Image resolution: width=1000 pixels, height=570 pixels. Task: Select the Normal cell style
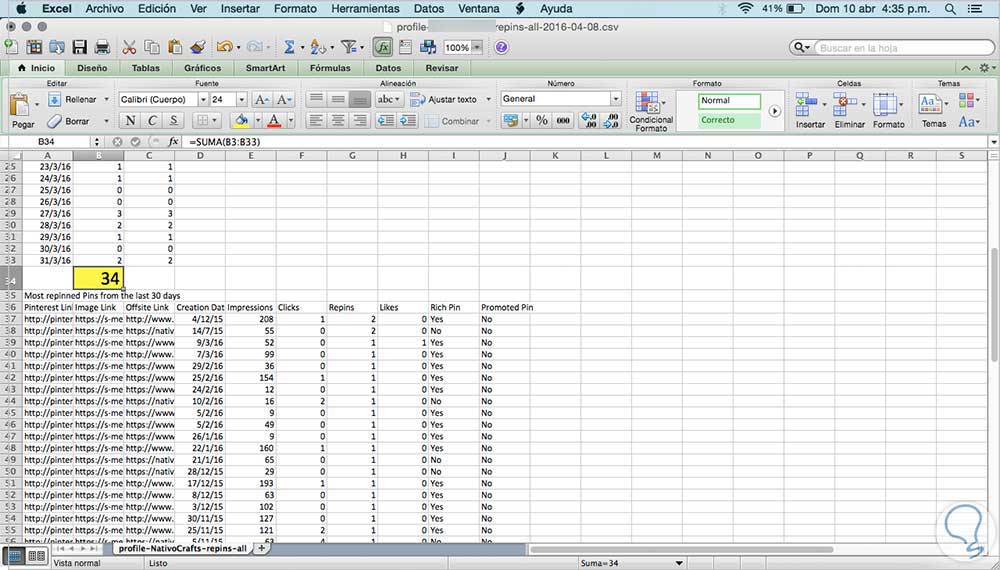[x=730, y=101]
